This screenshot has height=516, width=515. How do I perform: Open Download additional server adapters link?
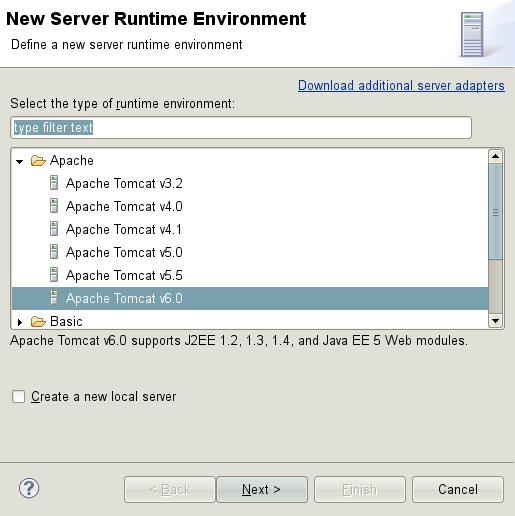click(x=401, y=86)
